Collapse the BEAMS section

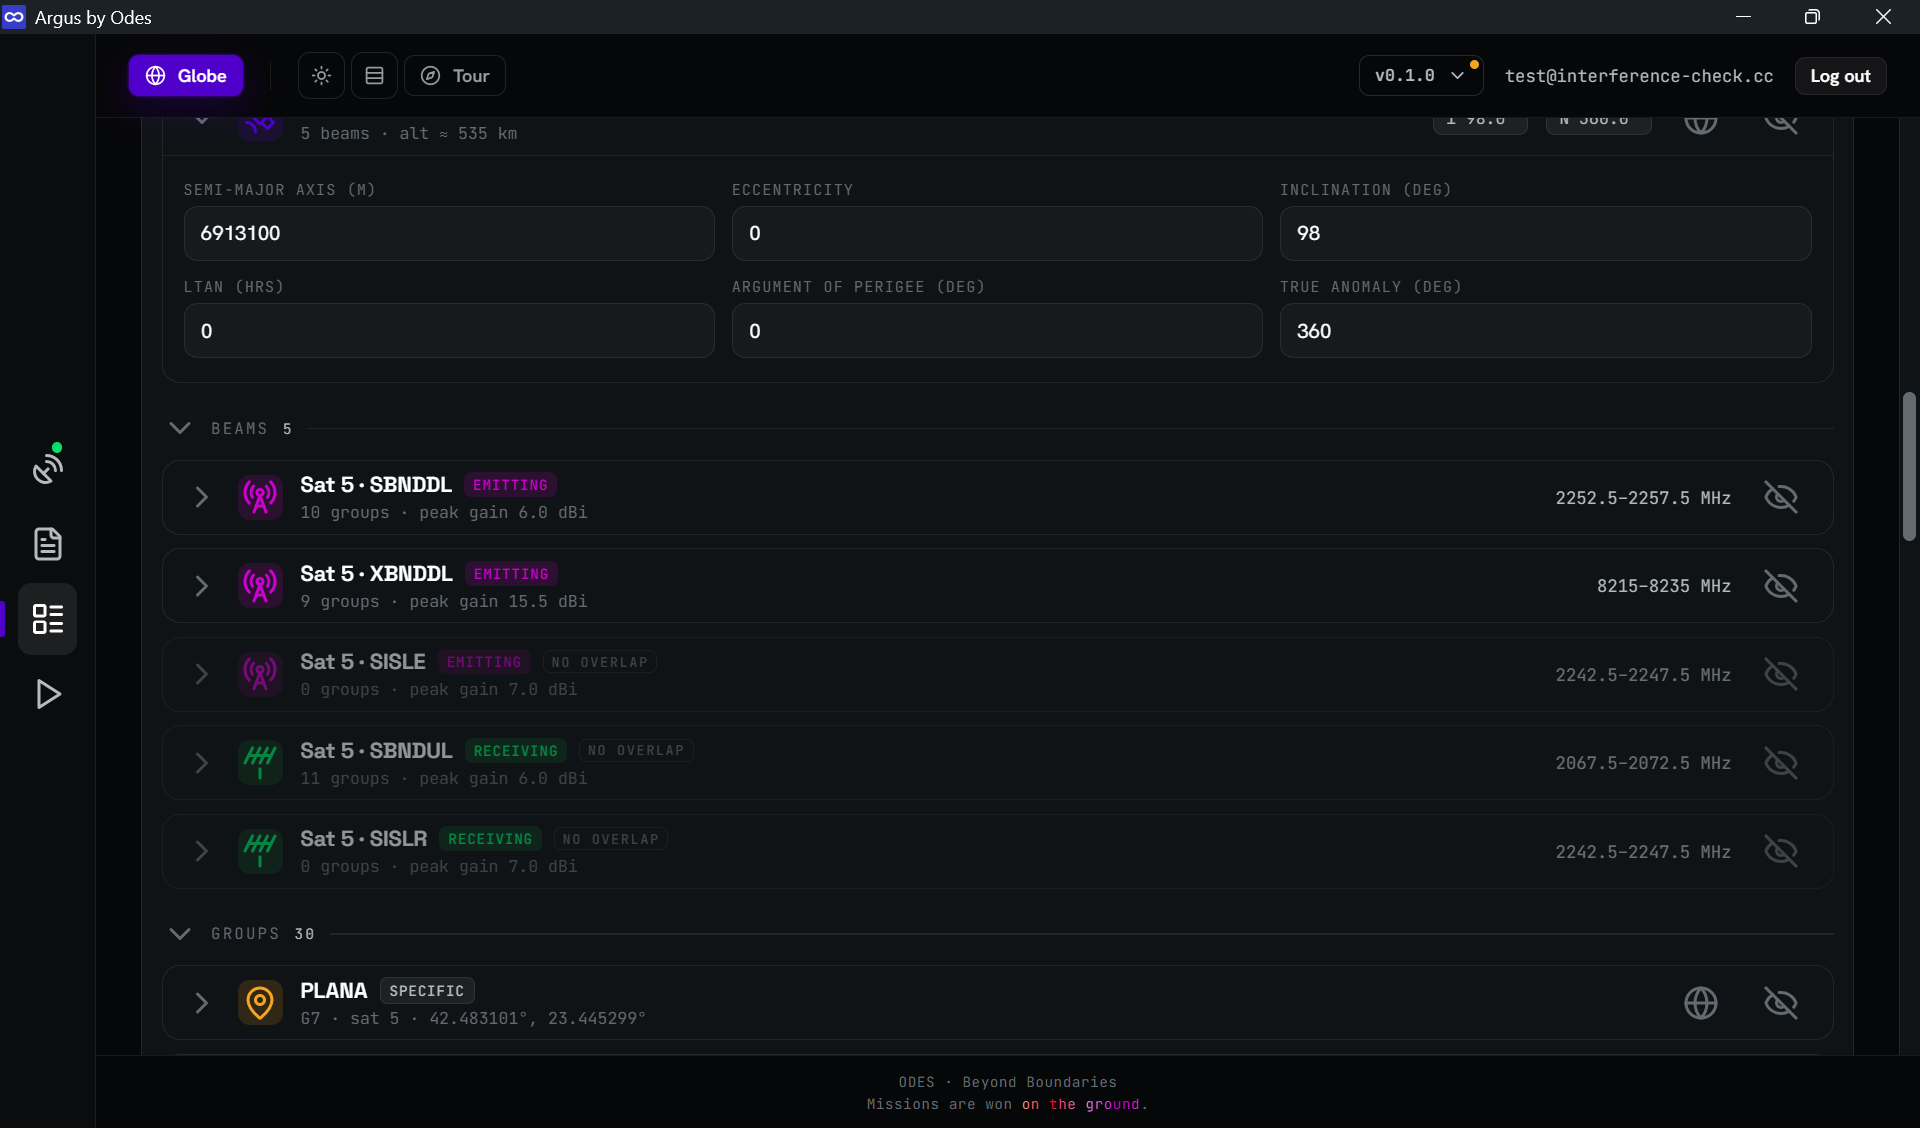coord(180,428)
